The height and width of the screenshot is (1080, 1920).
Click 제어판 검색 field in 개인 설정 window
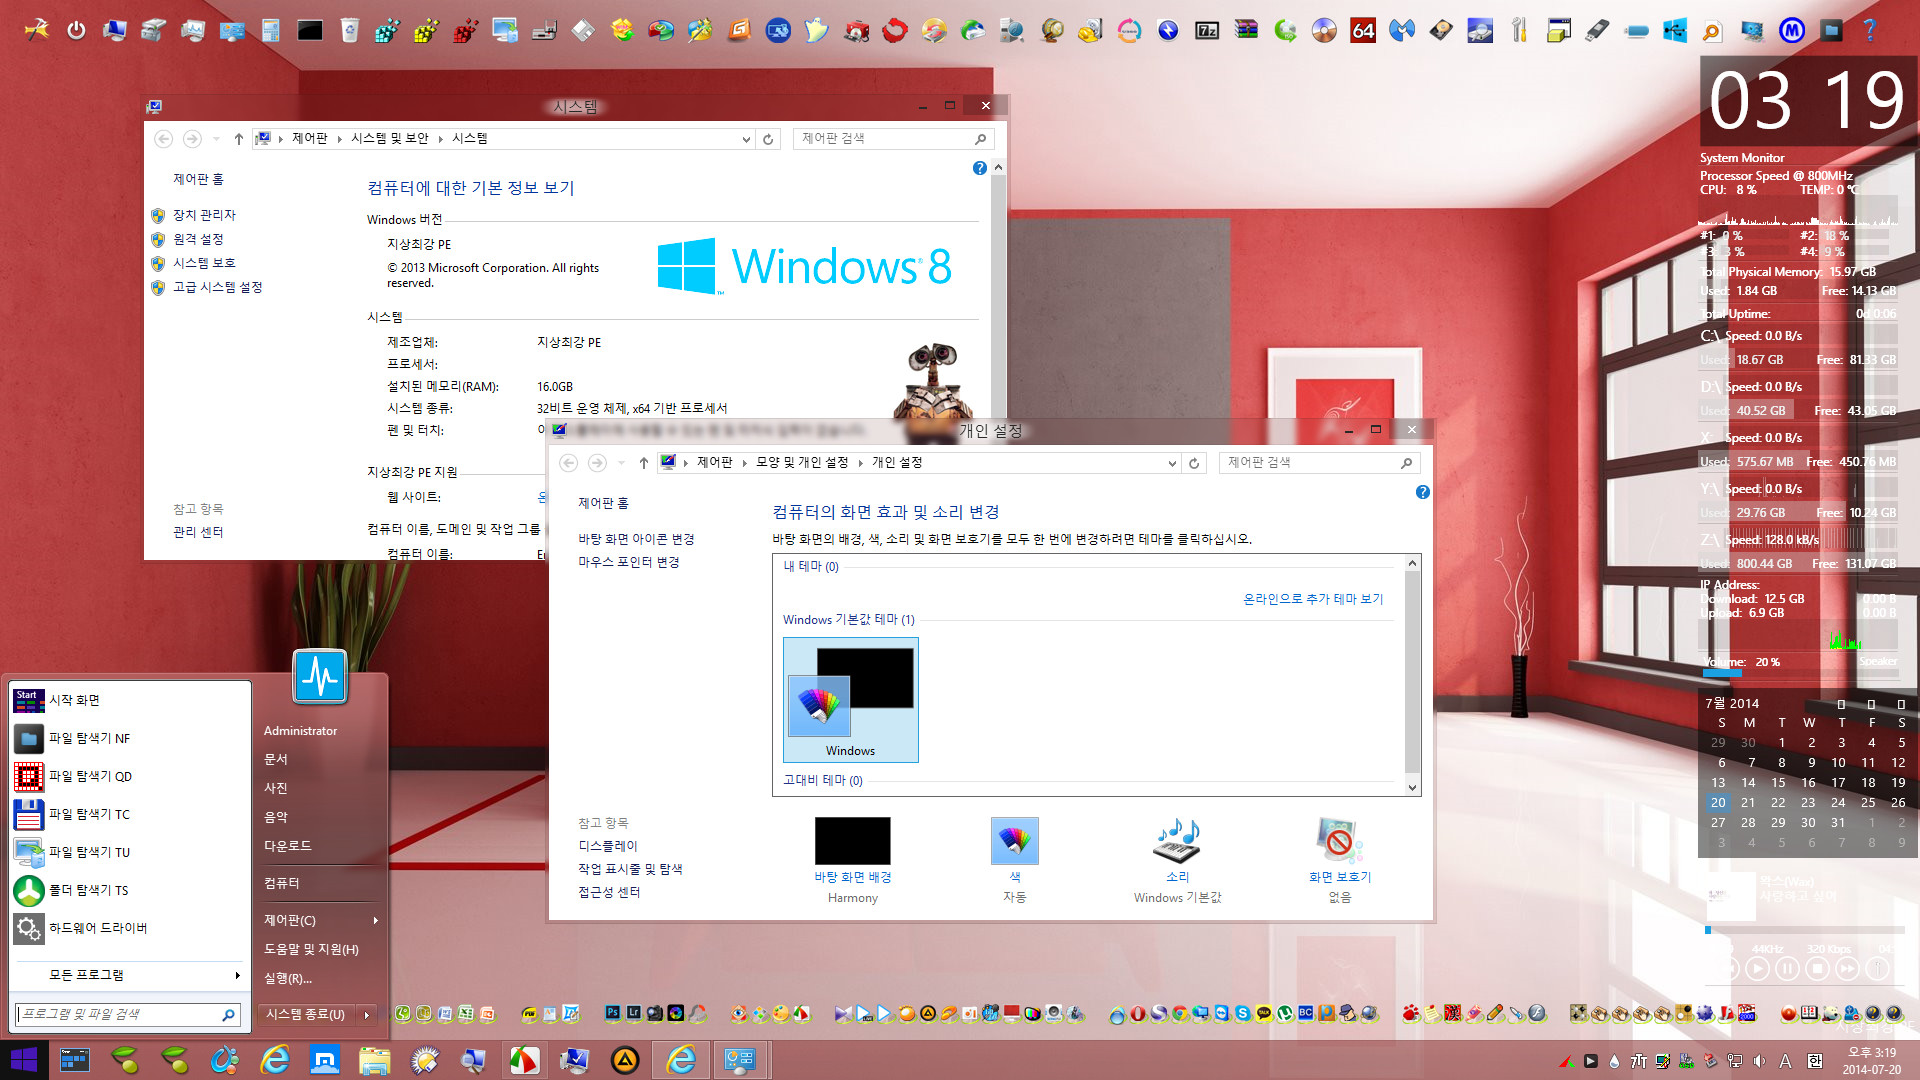1319,463
